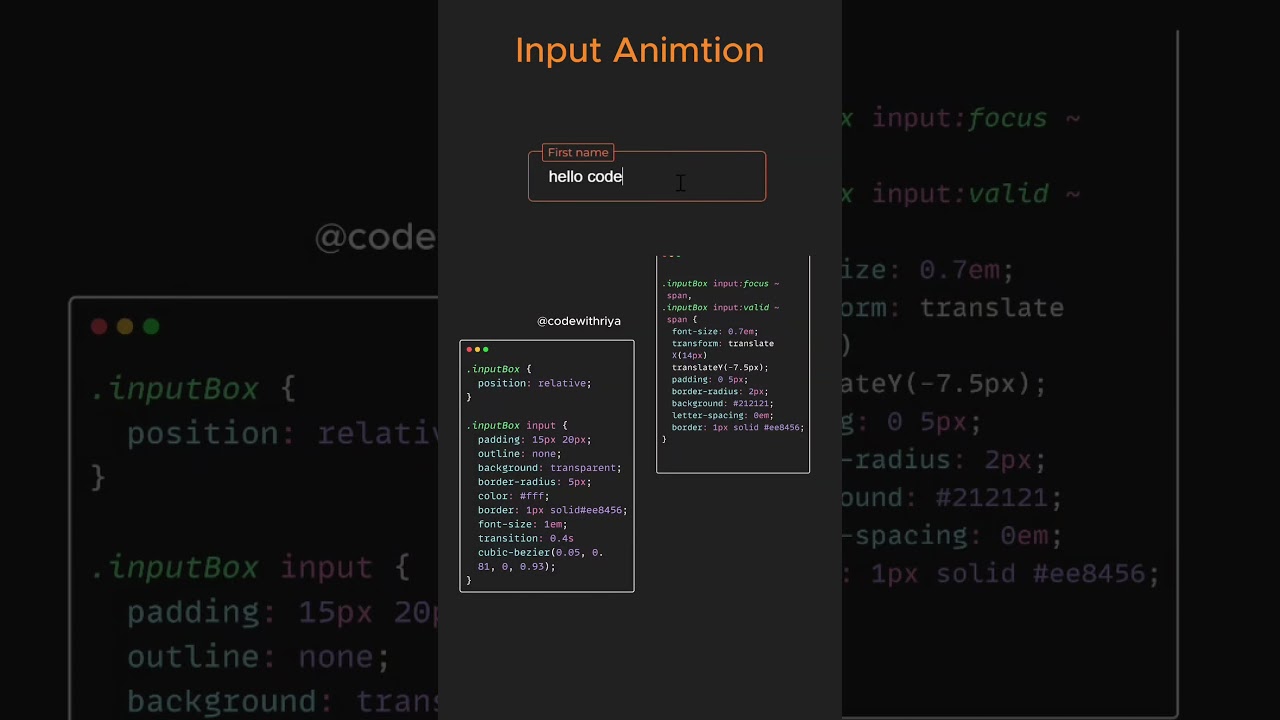This screenshot has width=1280, height=720.
Task: Click the "transform: translate" line
Action: pos(723,344)
